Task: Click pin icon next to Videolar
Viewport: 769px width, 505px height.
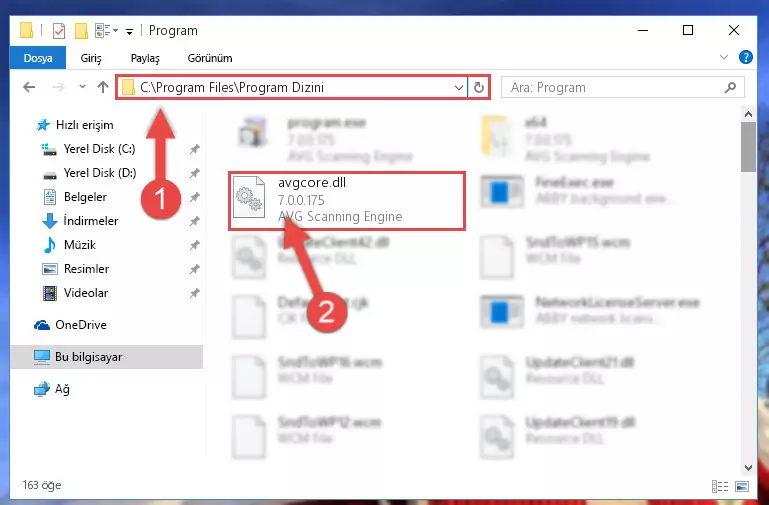Action: click(195, 293)
